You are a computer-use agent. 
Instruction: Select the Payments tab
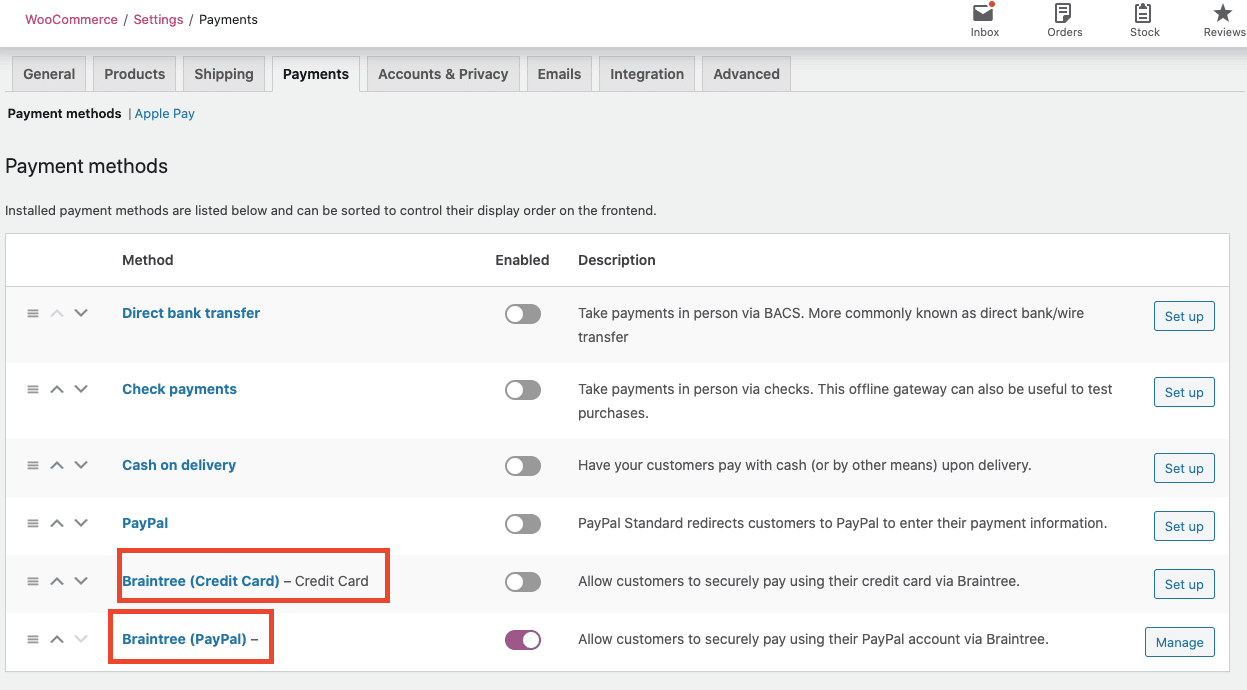pos(316,74)
